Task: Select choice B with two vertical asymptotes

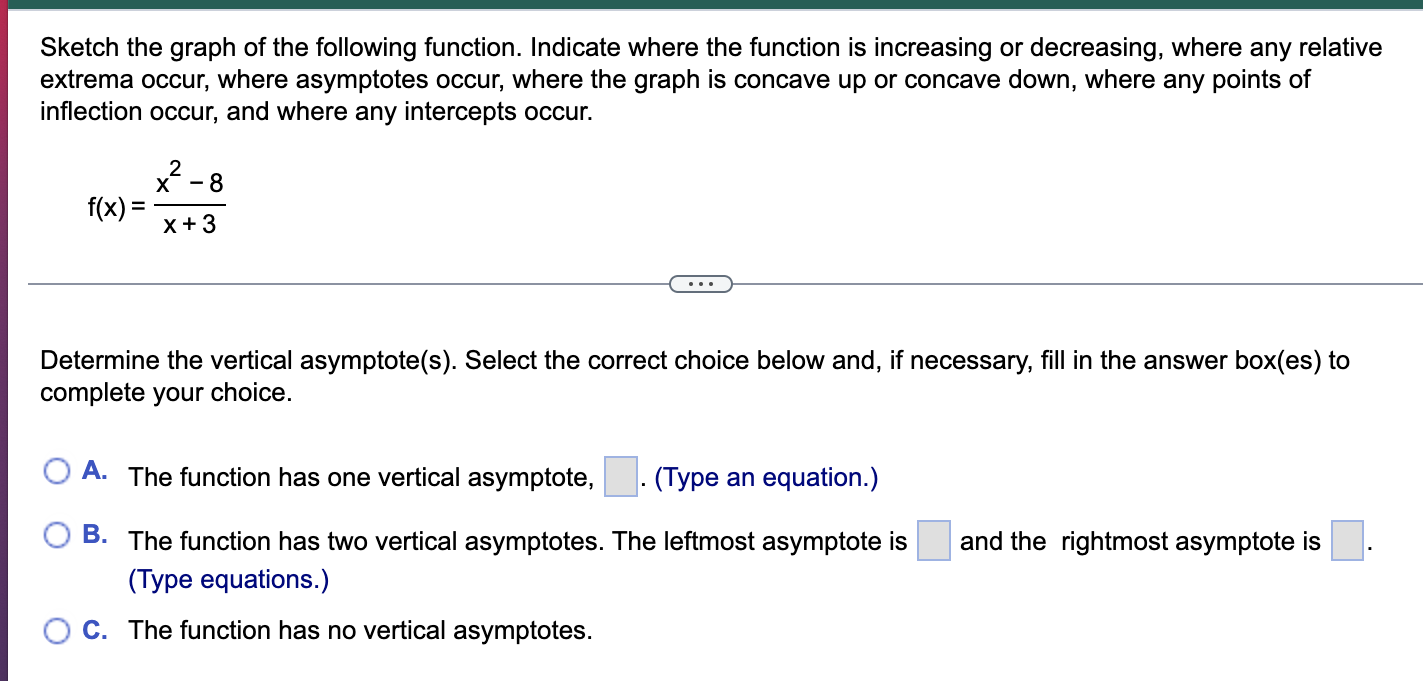Action: click(x=58, y=535)
